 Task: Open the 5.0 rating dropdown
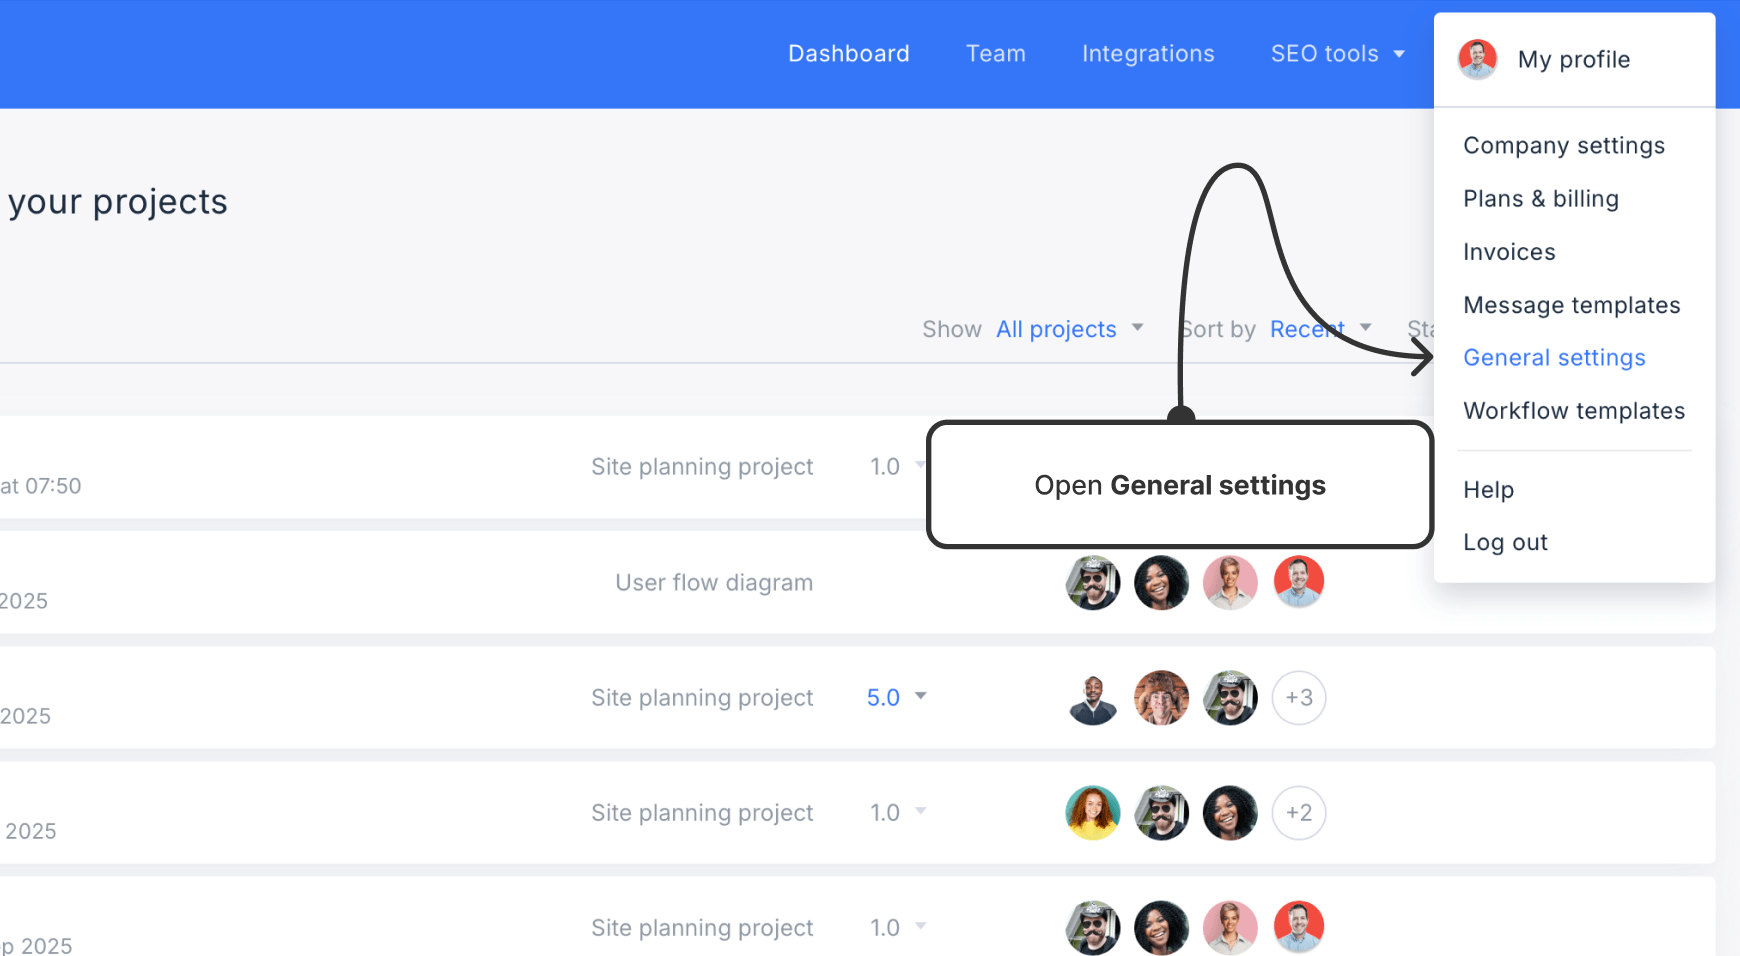click(x=897, y=698)
